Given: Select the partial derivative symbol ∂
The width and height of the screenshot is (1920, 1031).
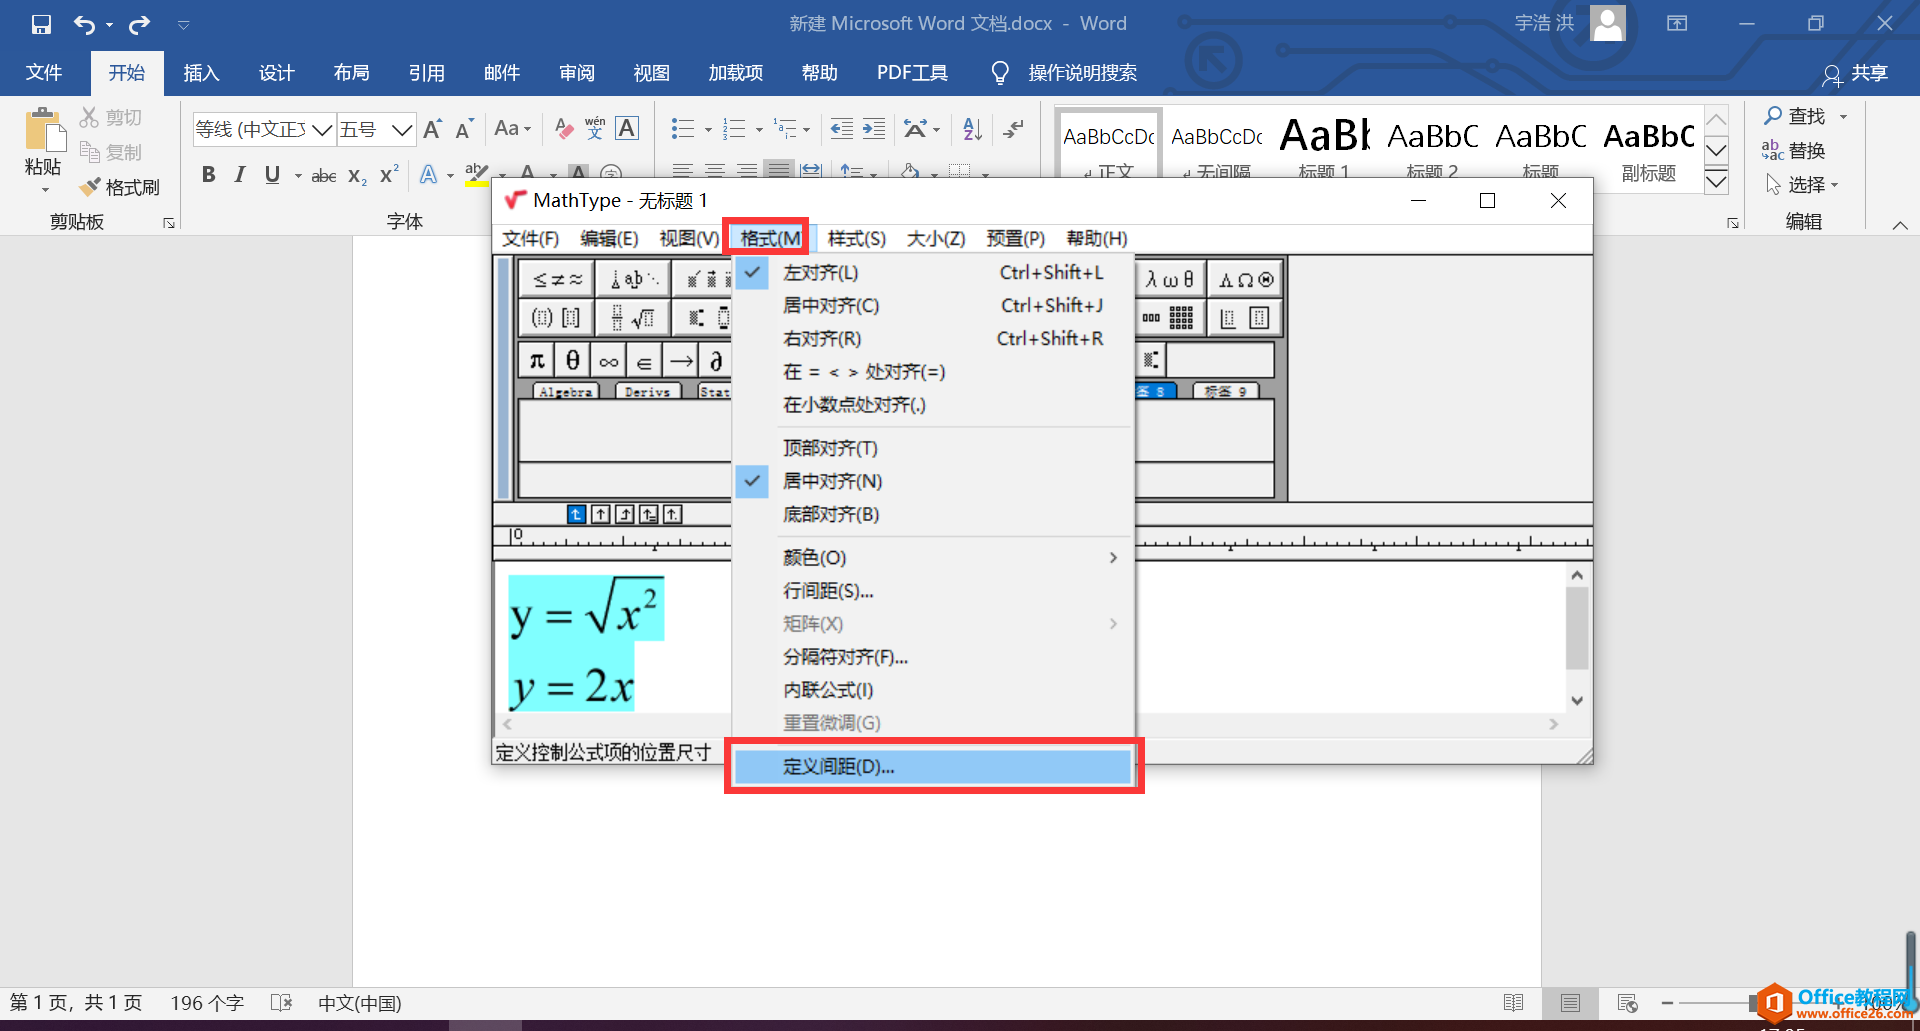Looking at the screenshot, I should click(714, 359).
